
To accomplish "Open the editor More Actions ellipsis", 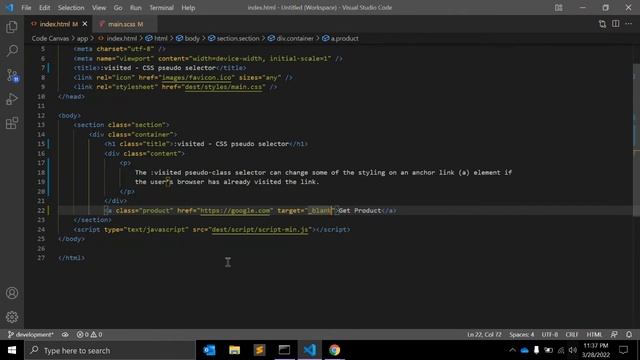I will [x=629, y=24].
